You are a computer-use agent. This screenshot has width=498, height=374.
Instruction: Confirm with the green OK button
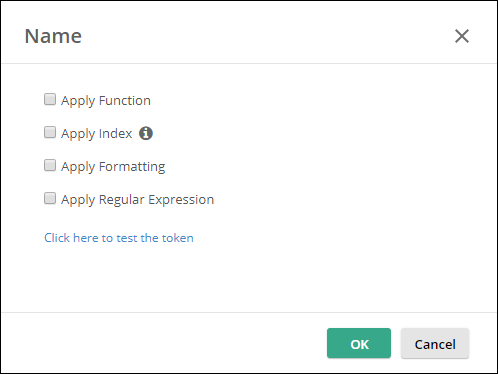click(x=359, y=343)
